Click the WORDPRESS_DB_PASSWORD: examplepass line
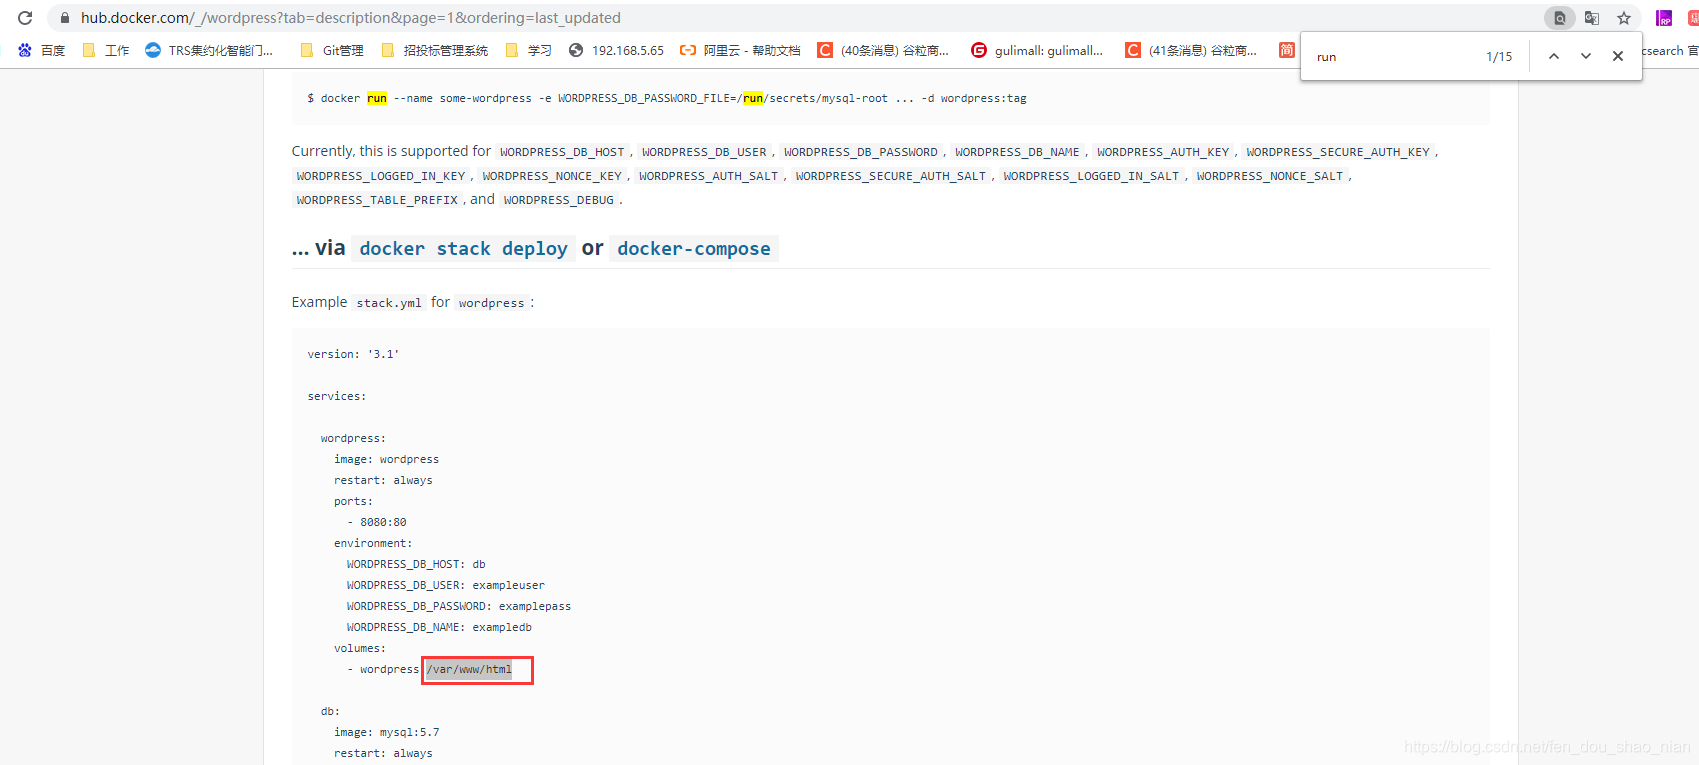 tap(459, 606)
